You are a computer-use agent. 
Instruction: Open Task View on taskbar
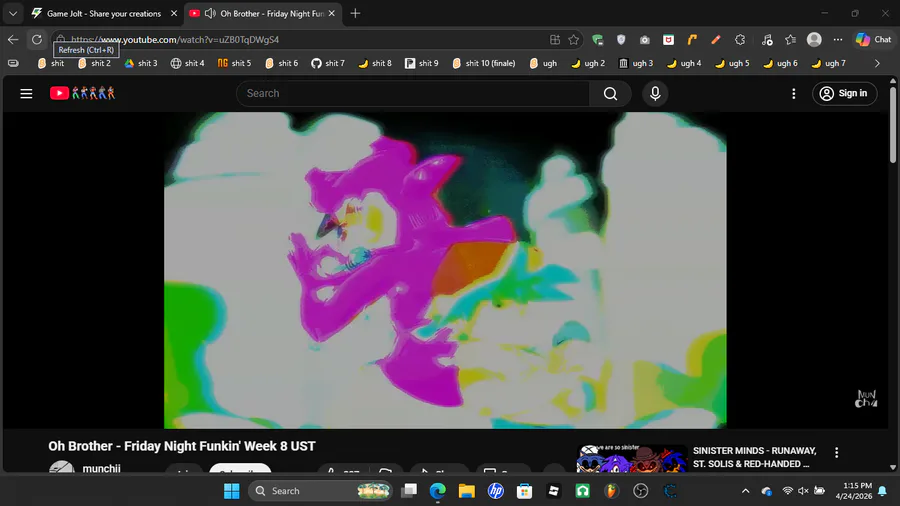pos(409,491)
